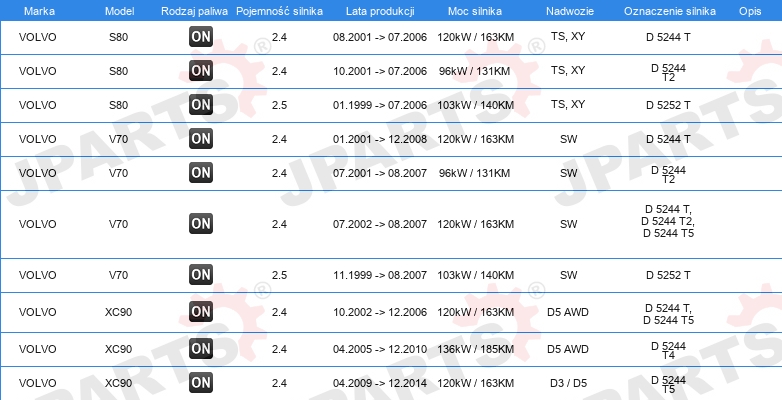Click the D3 / D5 body cell
782x400 pixels.
click(568, 384)
